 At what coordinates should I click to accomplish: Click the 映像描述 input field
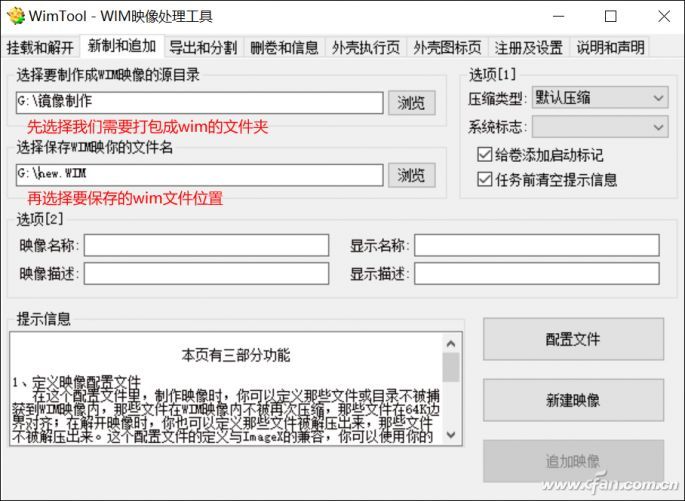(x=206, y=273)
